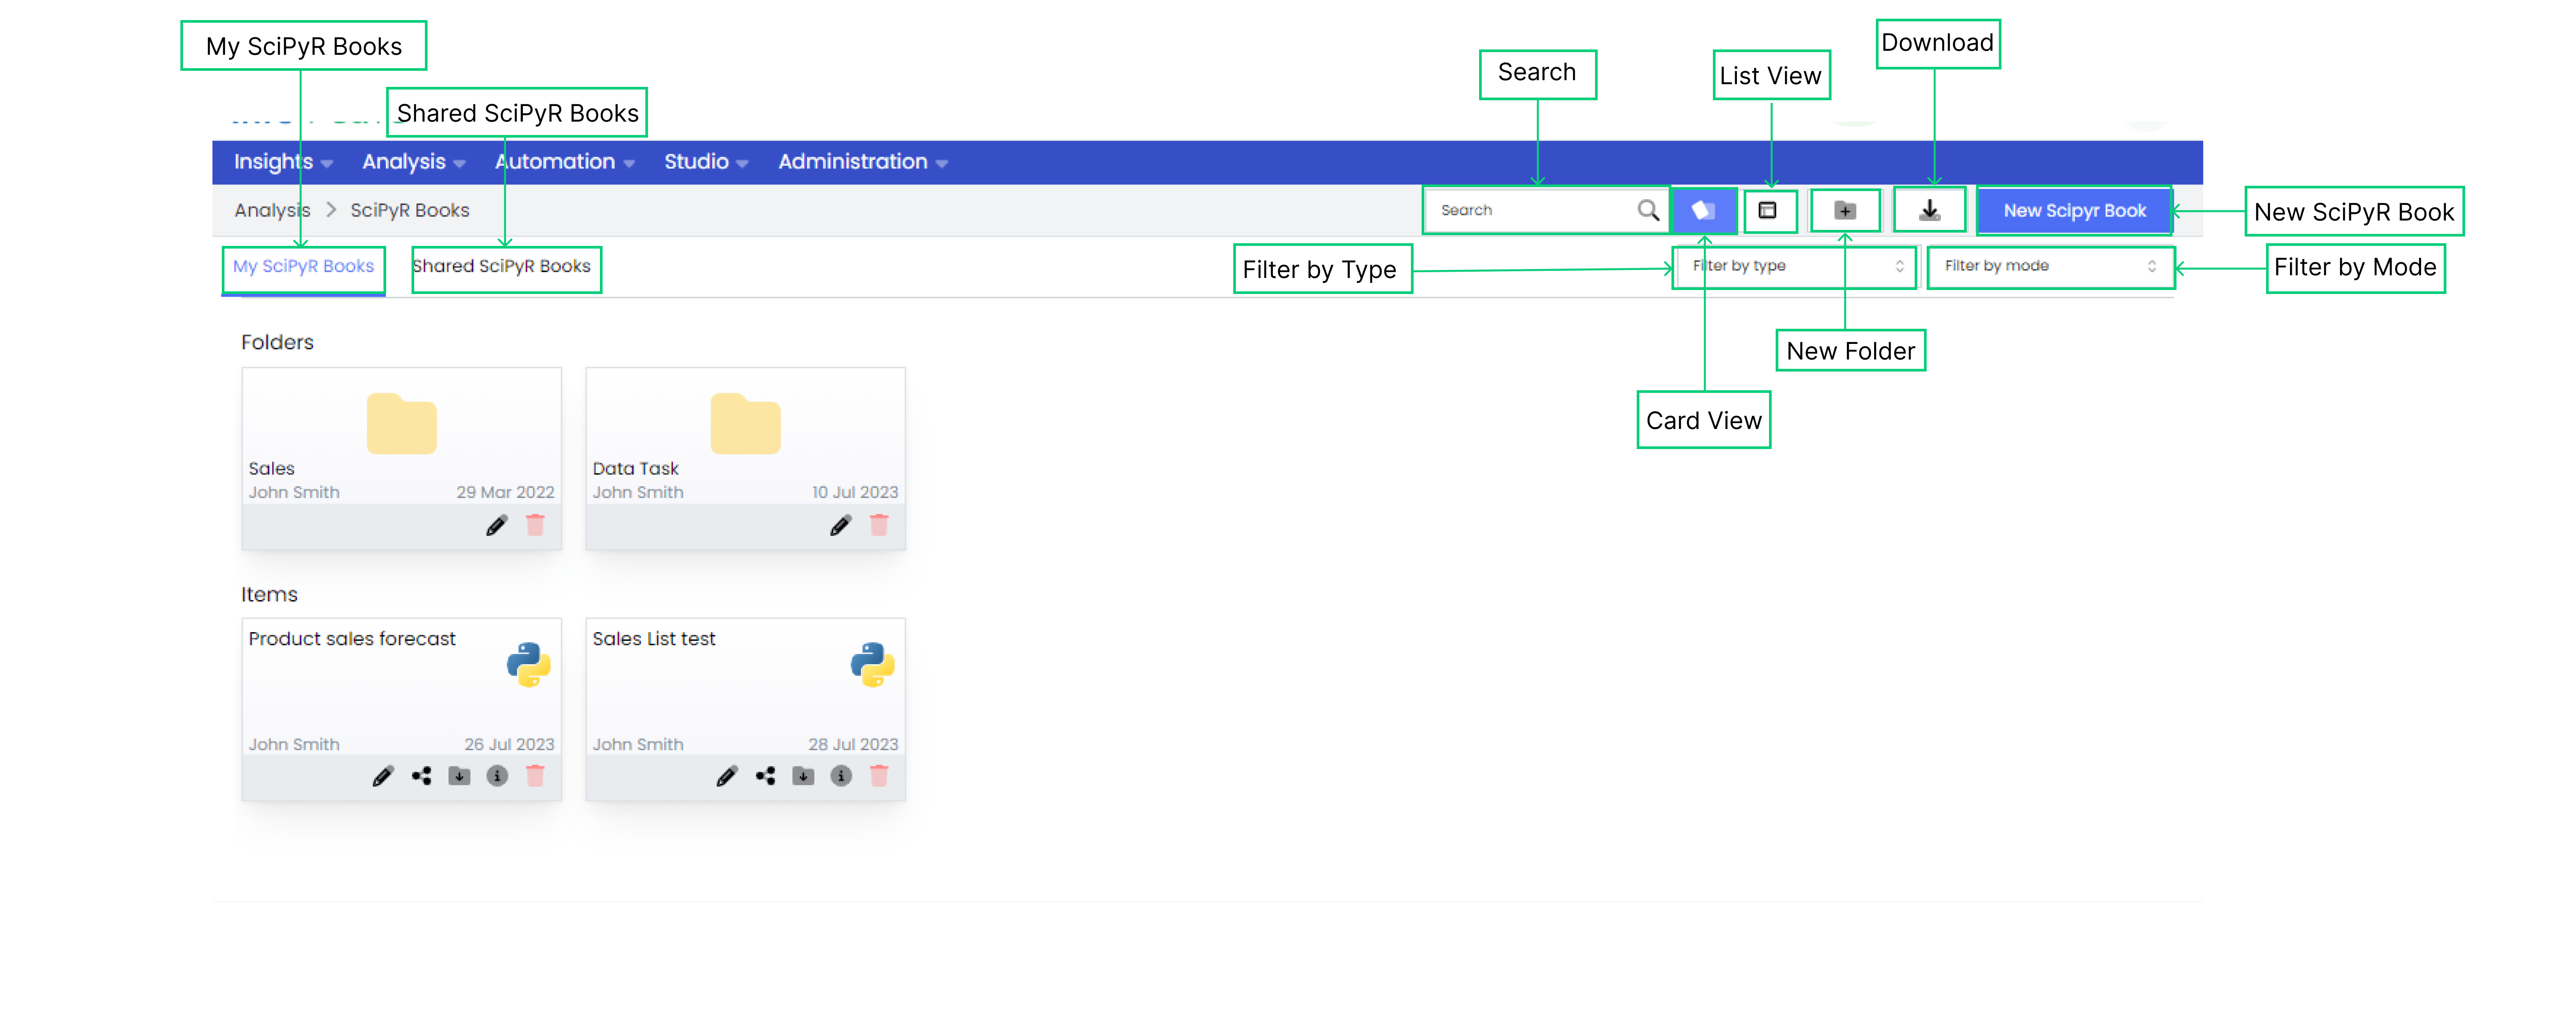Click the New Scipyr Book button
This screenshot has width=2576, height=1013.
click(2074, 211)
